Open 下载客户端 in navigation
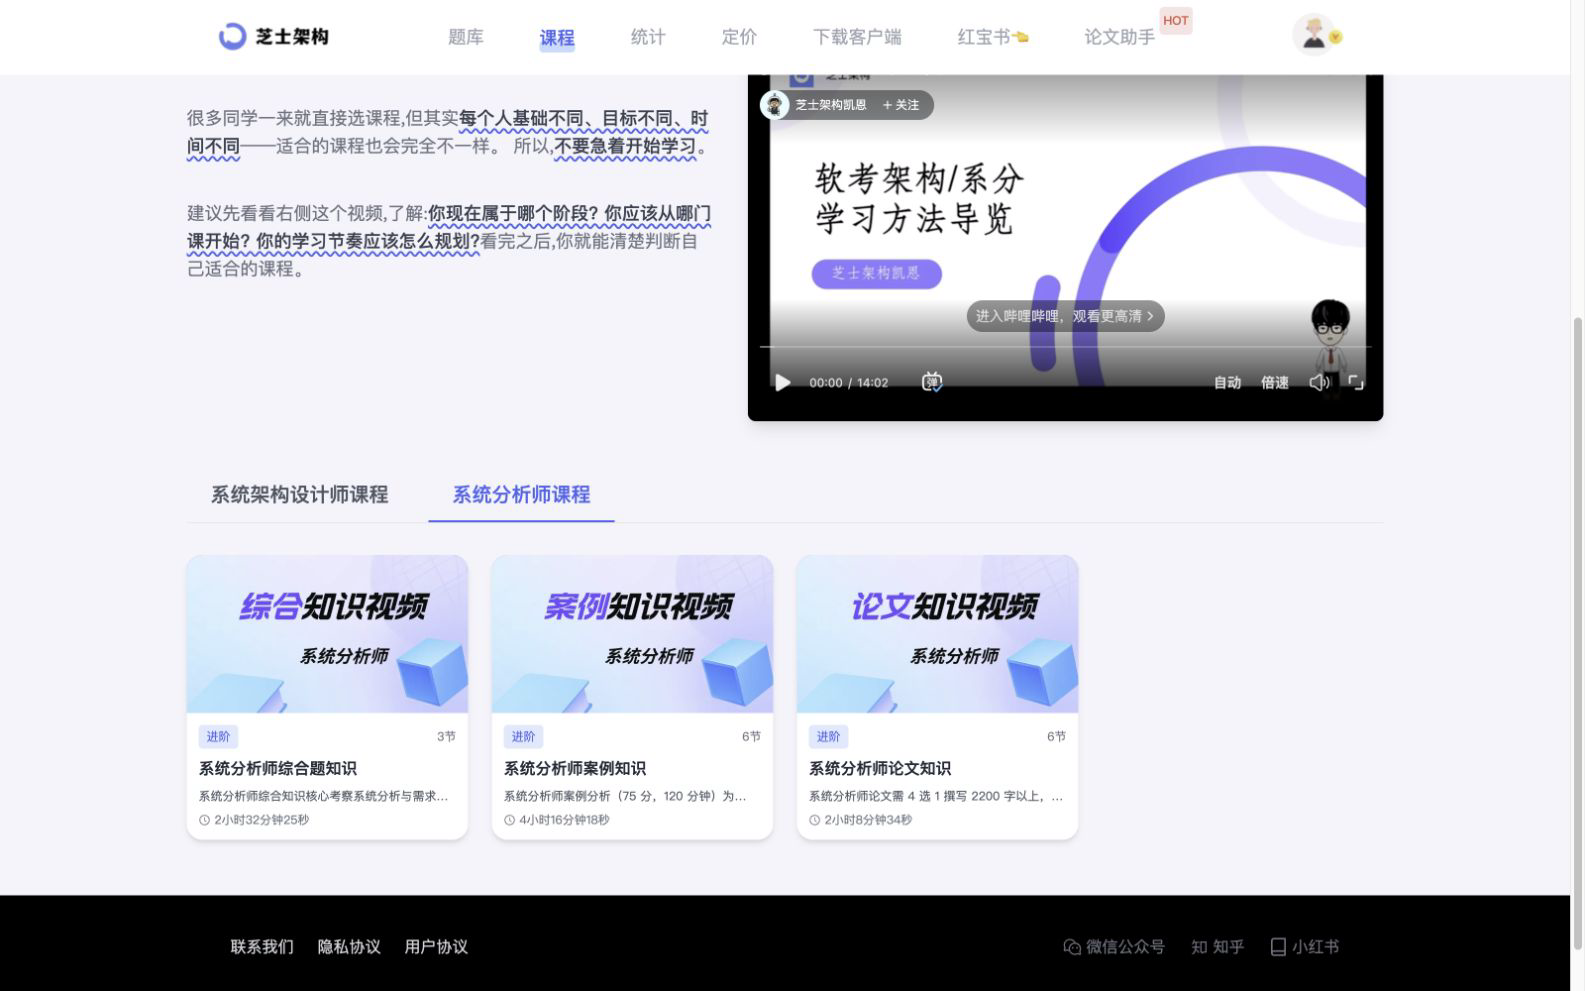The height and width of the screenshot is (991, 1585). coord(857,37)
